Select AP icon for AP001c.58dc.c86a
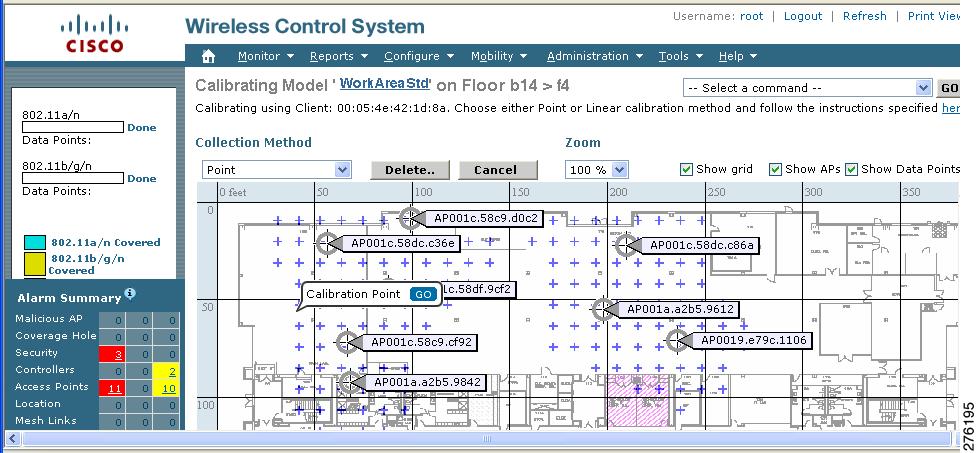 pos(626,245)
